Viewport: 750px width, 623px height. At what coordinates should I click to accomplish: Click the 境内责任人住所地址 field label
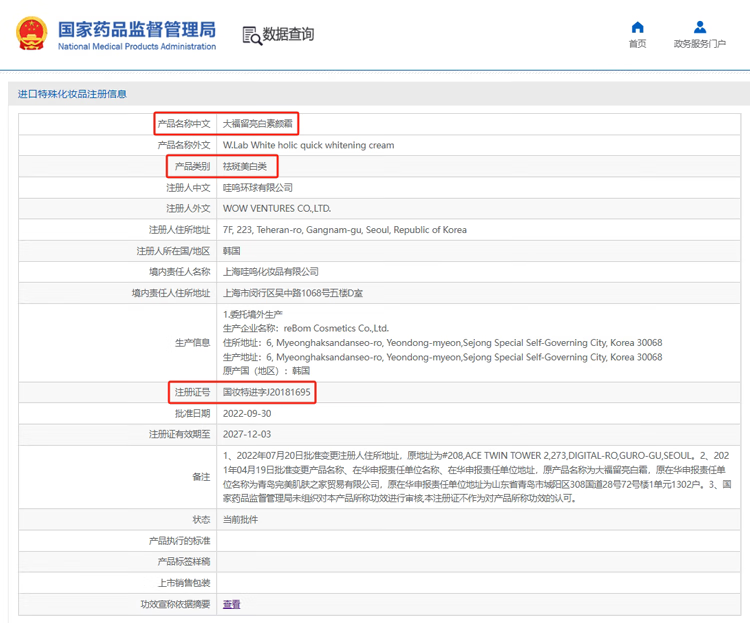[171, 293]
